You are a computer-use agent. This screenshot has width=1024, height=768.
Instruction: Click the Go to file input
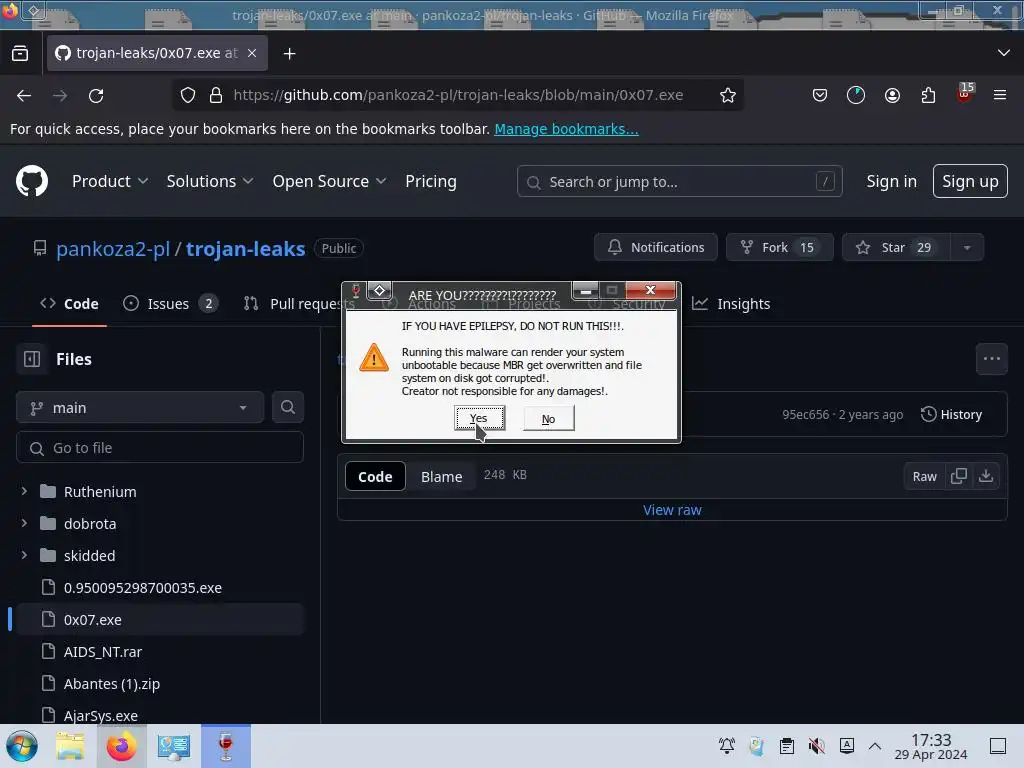[160, 448]
